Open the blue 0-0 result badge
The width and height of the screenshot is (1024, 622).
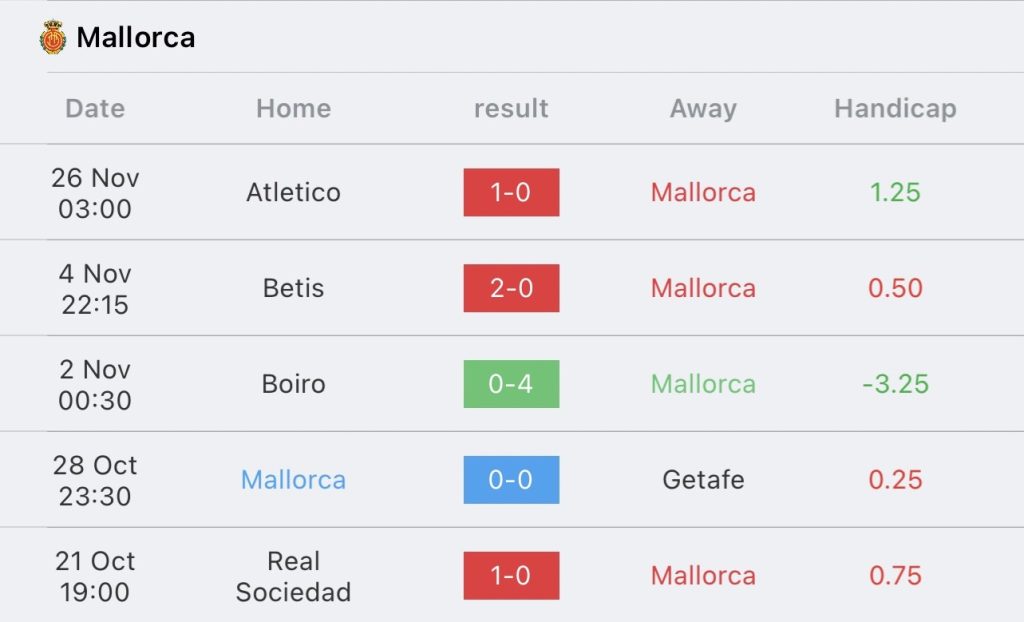[511, 480]
